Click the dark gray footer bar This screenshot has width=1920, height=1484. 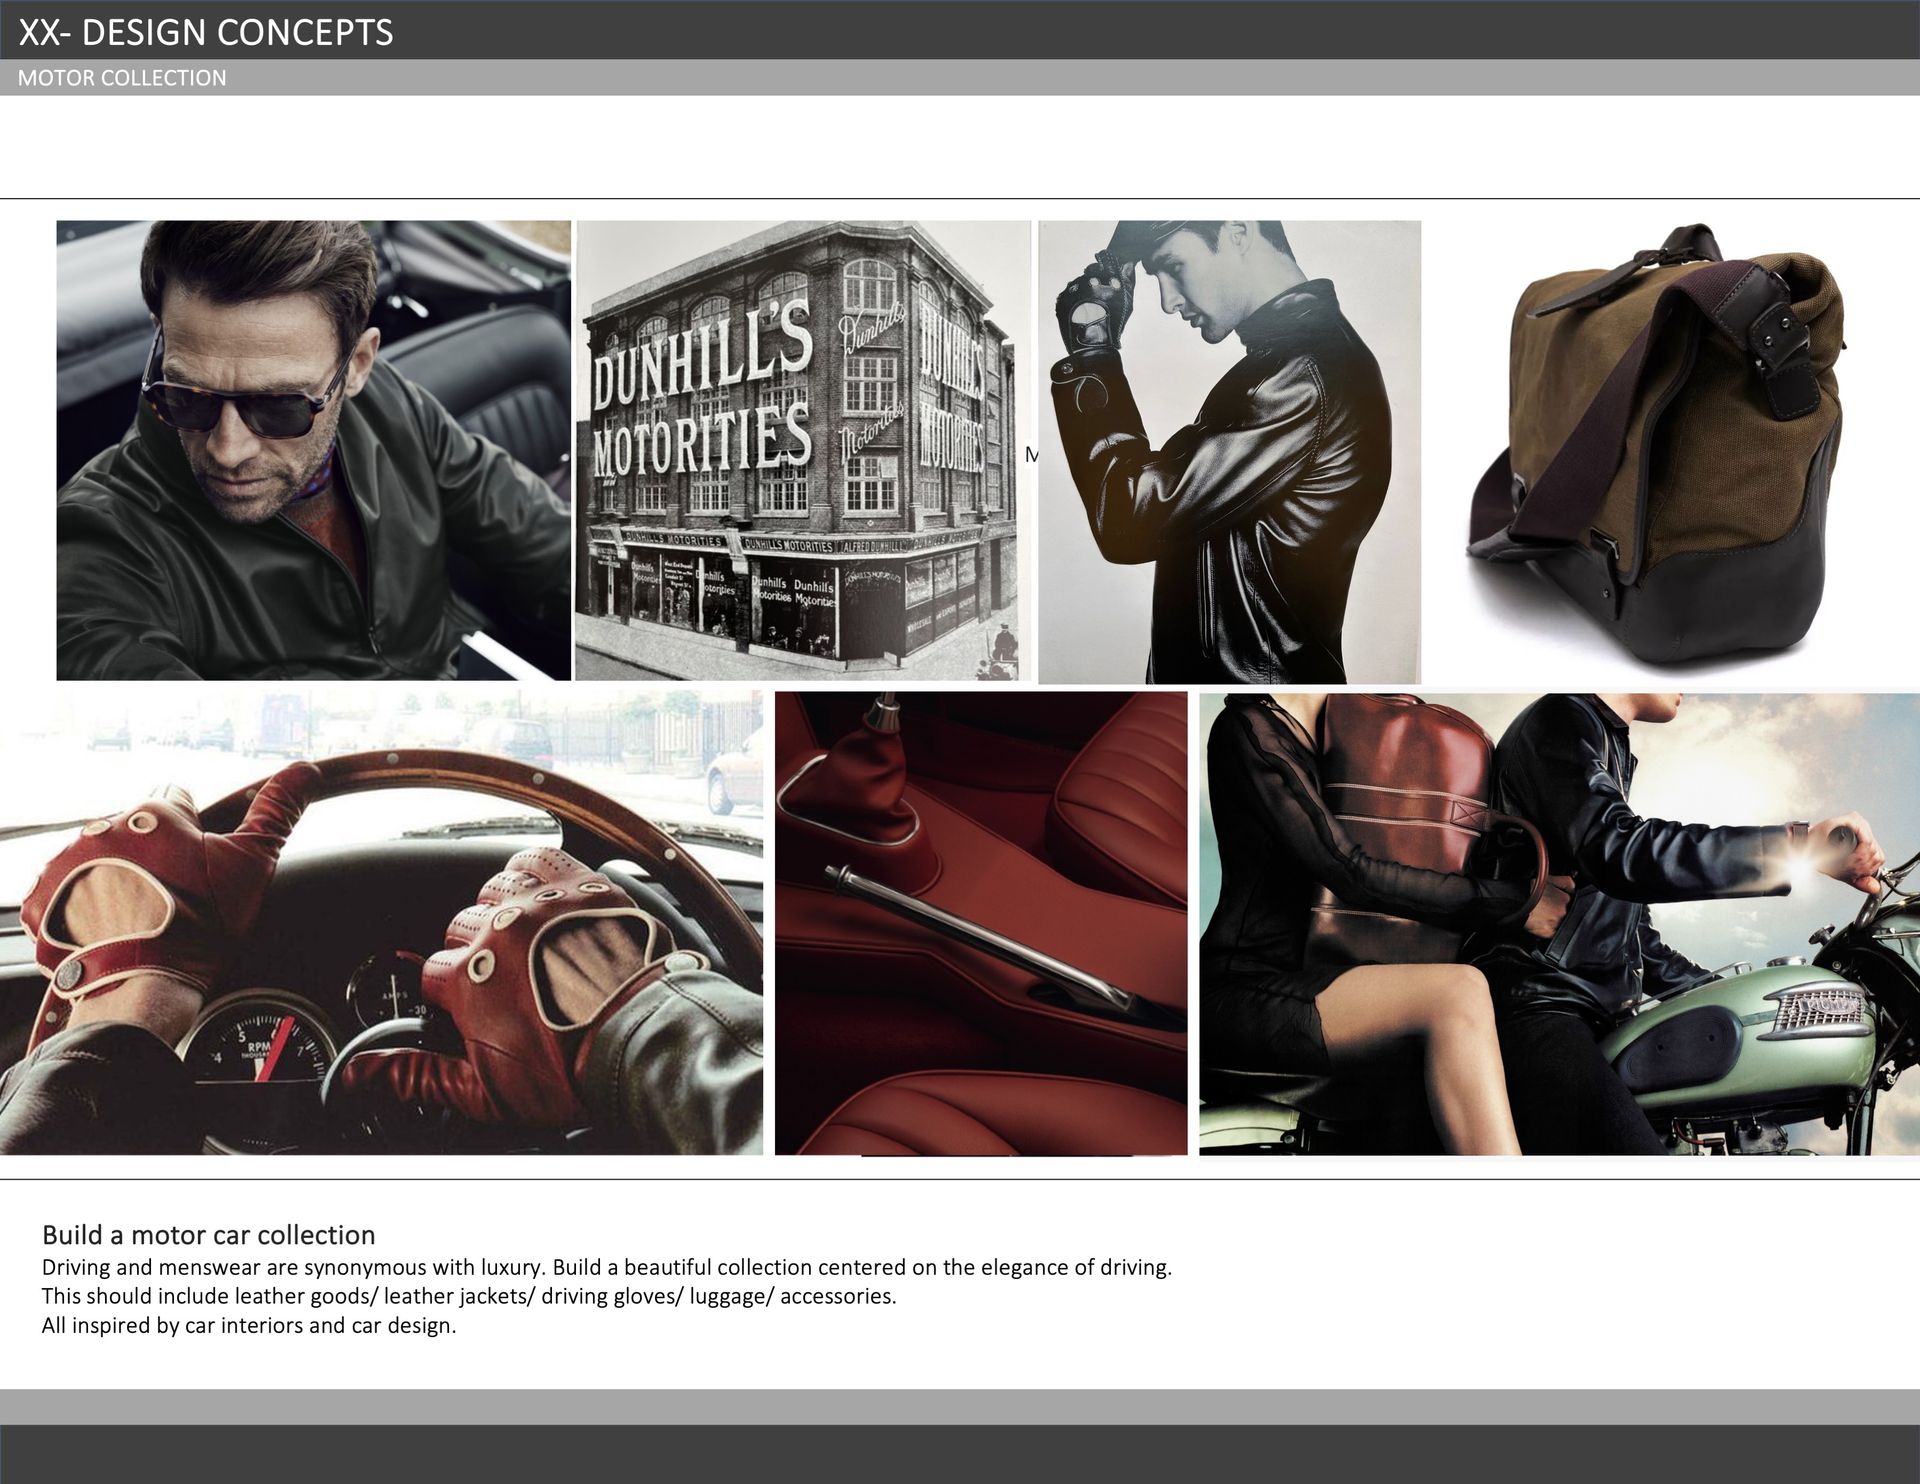960,1454
